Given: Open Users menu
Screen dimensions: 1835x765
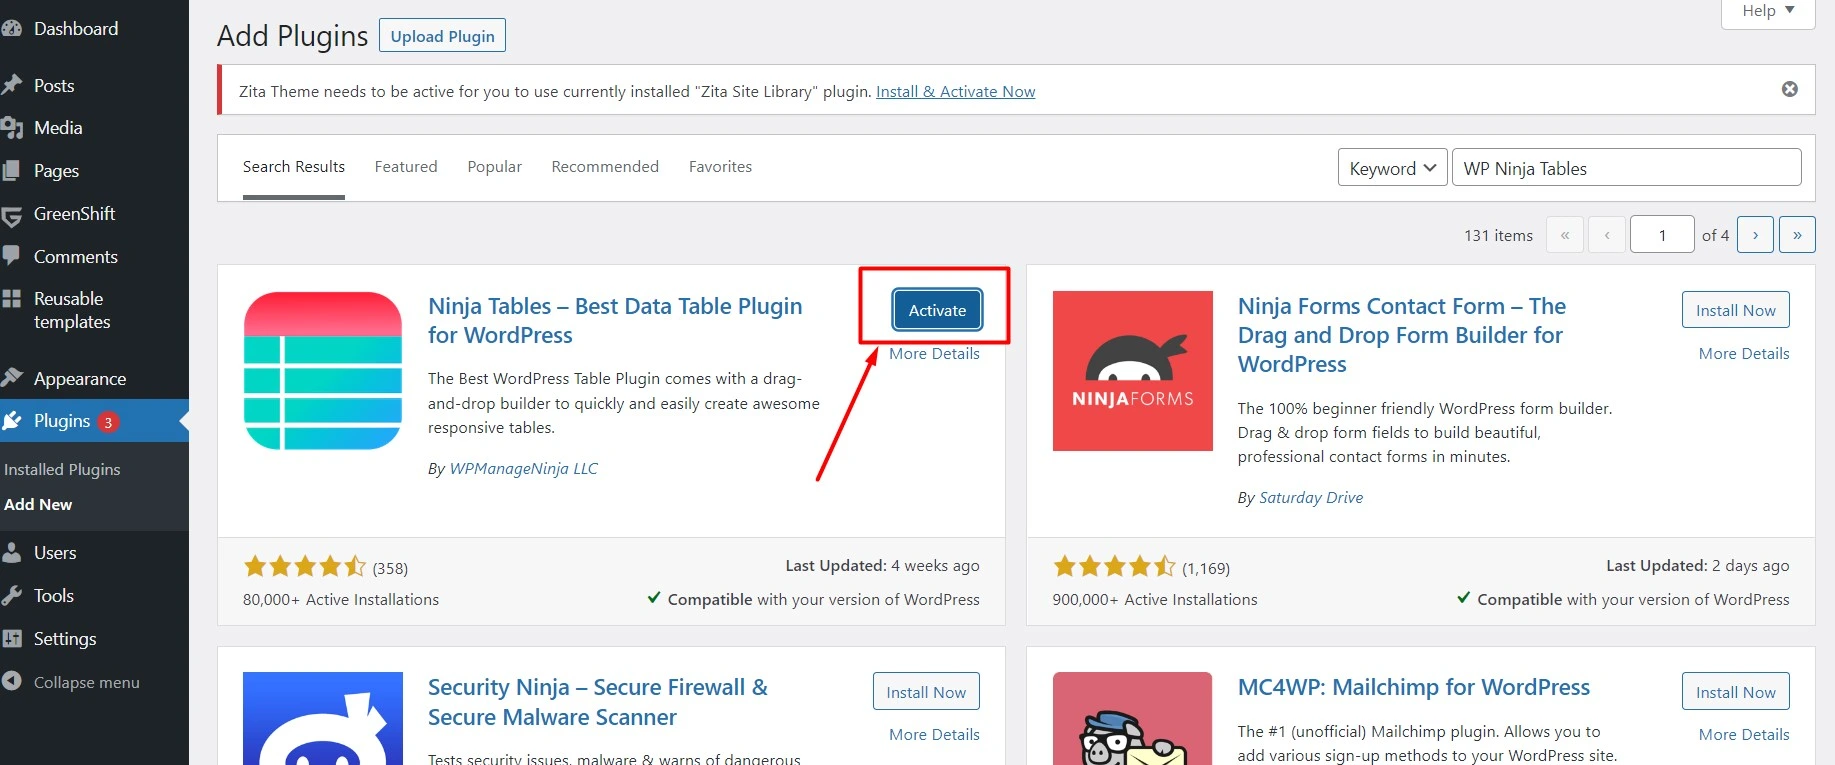Looking at the screenshot, I should [55, 553].
